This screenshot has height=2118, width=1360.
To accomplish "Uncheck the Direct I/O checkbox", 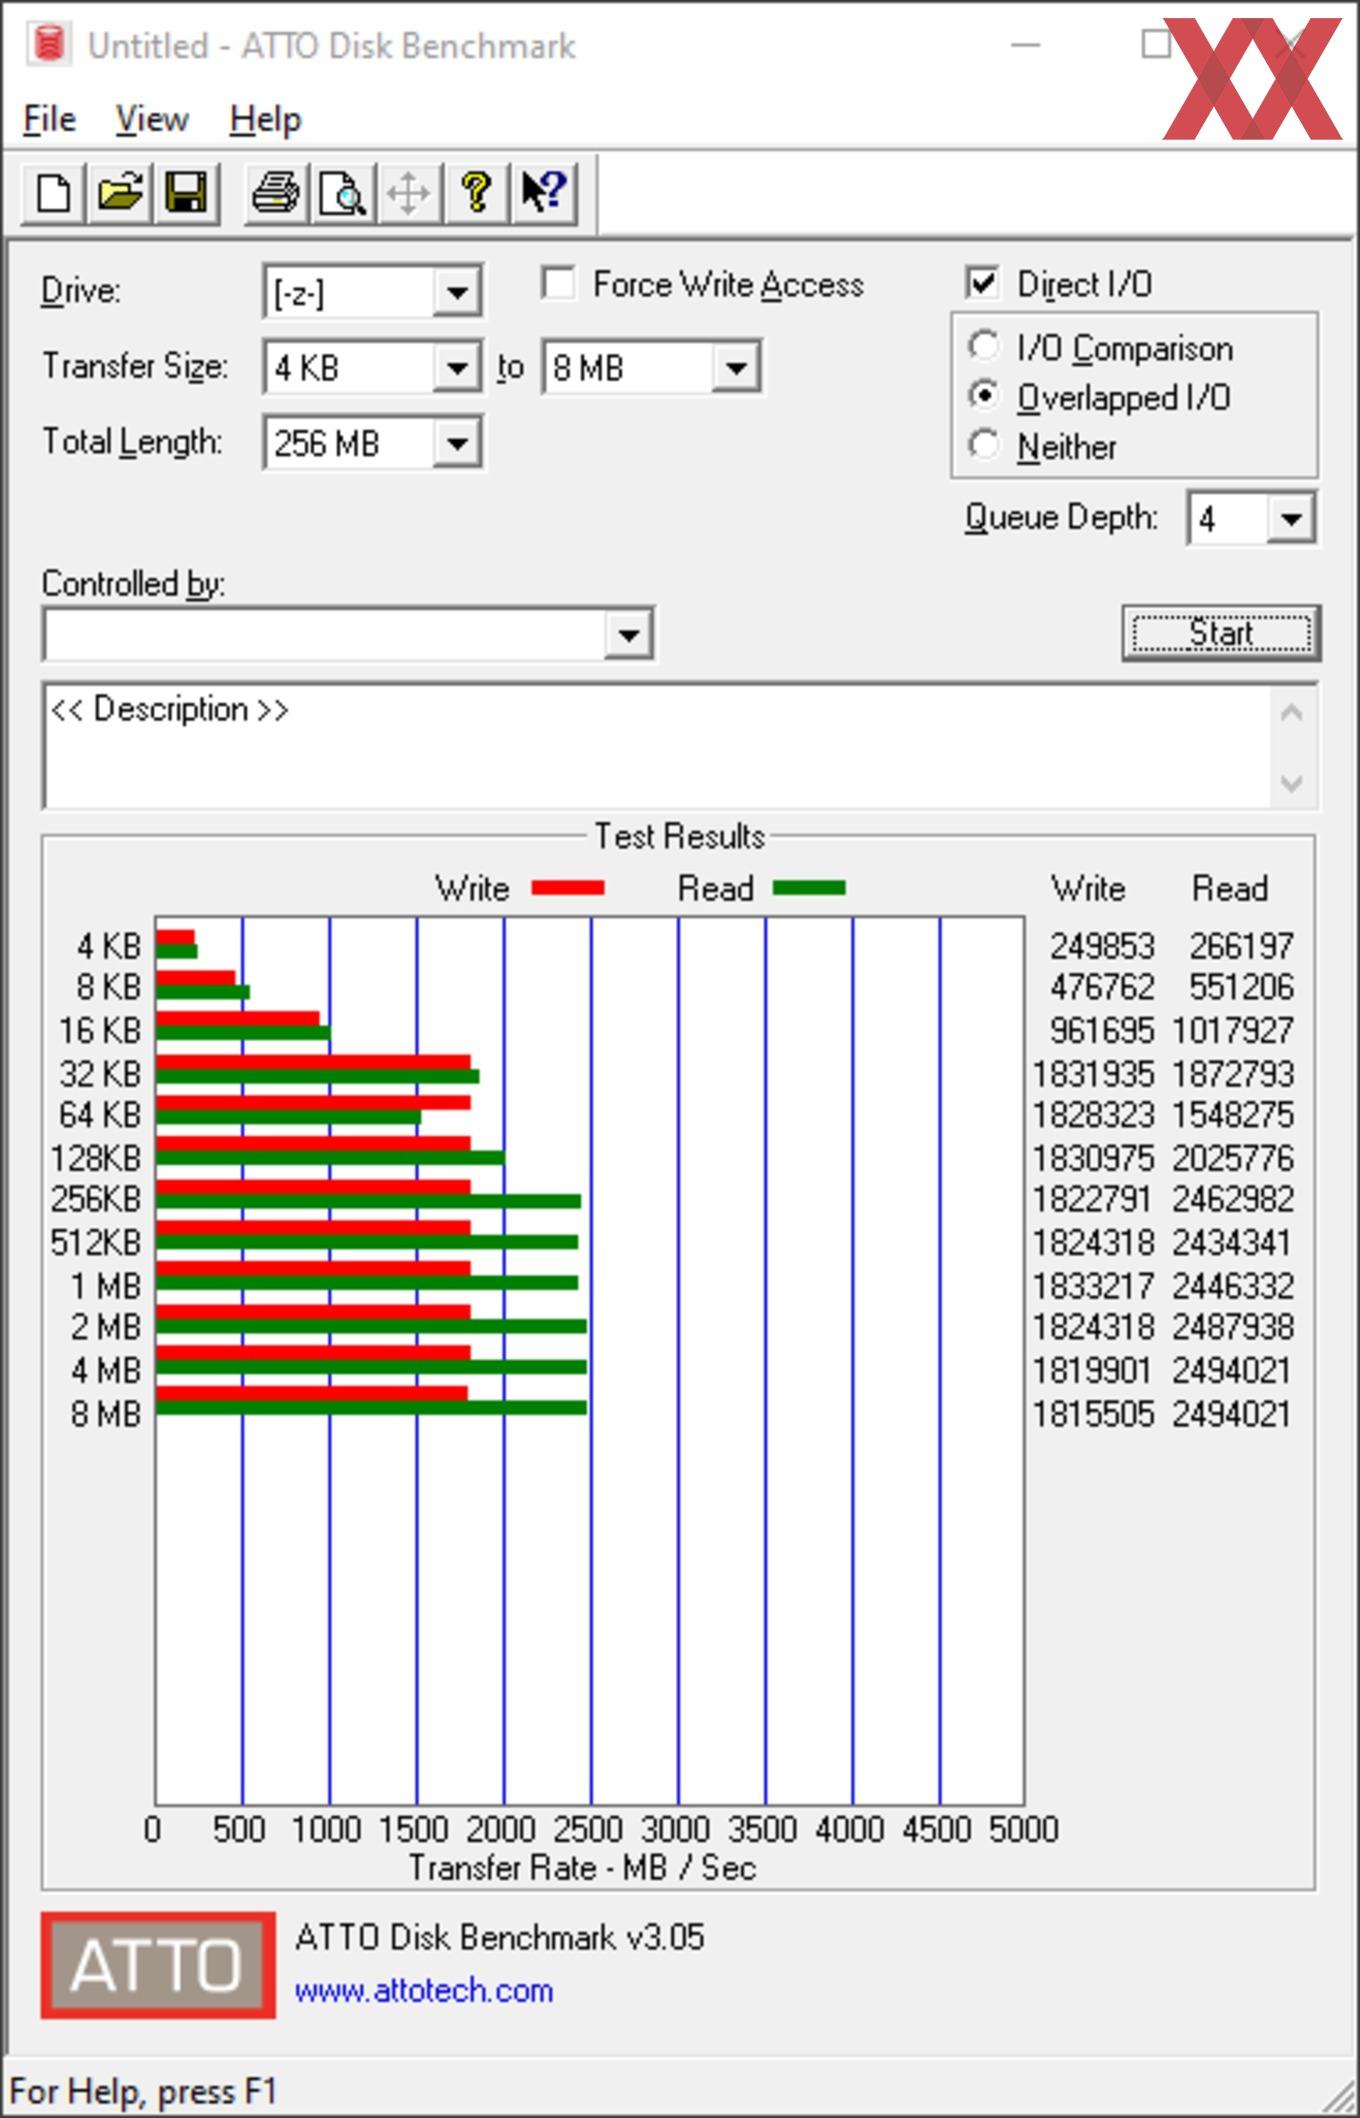I will (x=983, y=283).
